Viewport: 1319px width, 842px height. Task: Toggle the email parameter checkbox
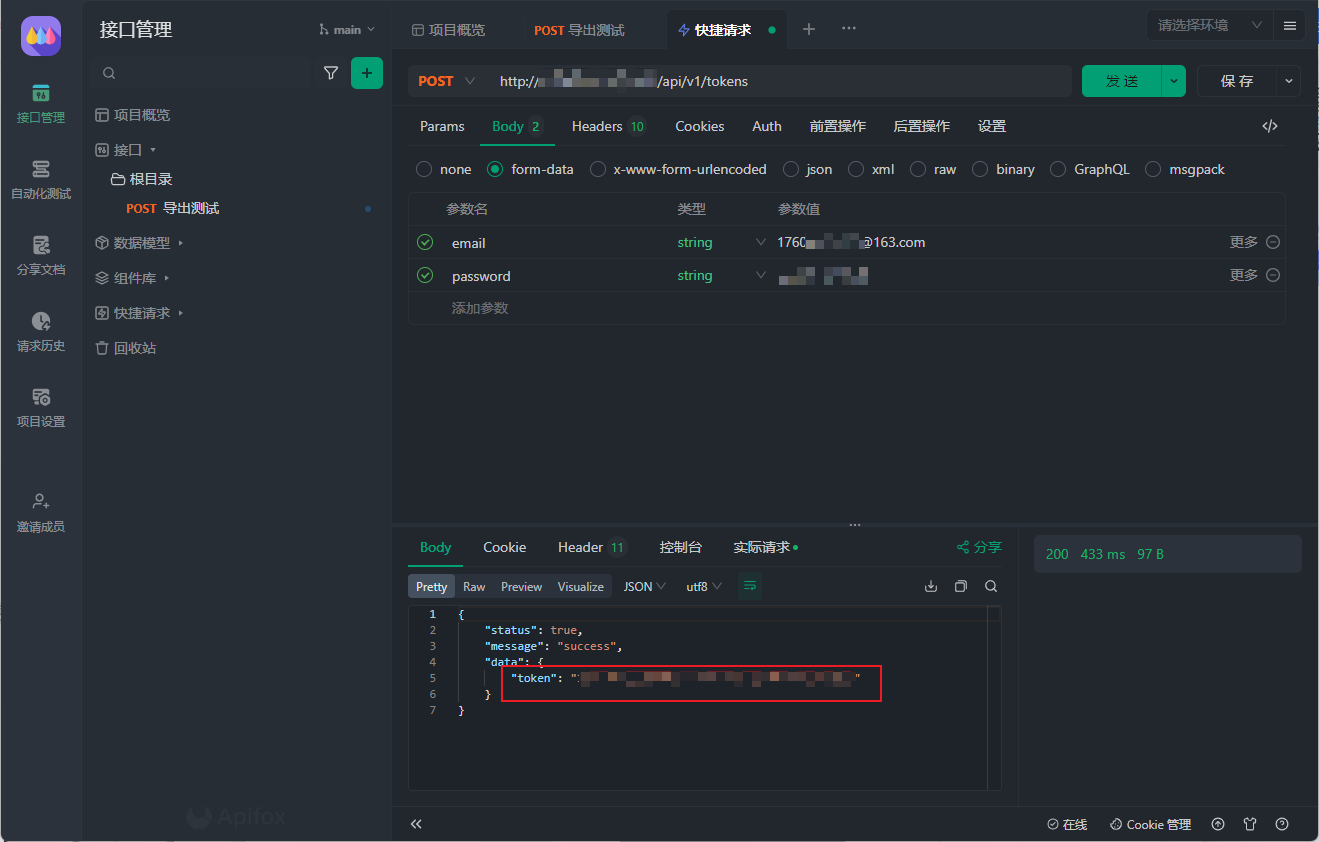tap(425, 242)
